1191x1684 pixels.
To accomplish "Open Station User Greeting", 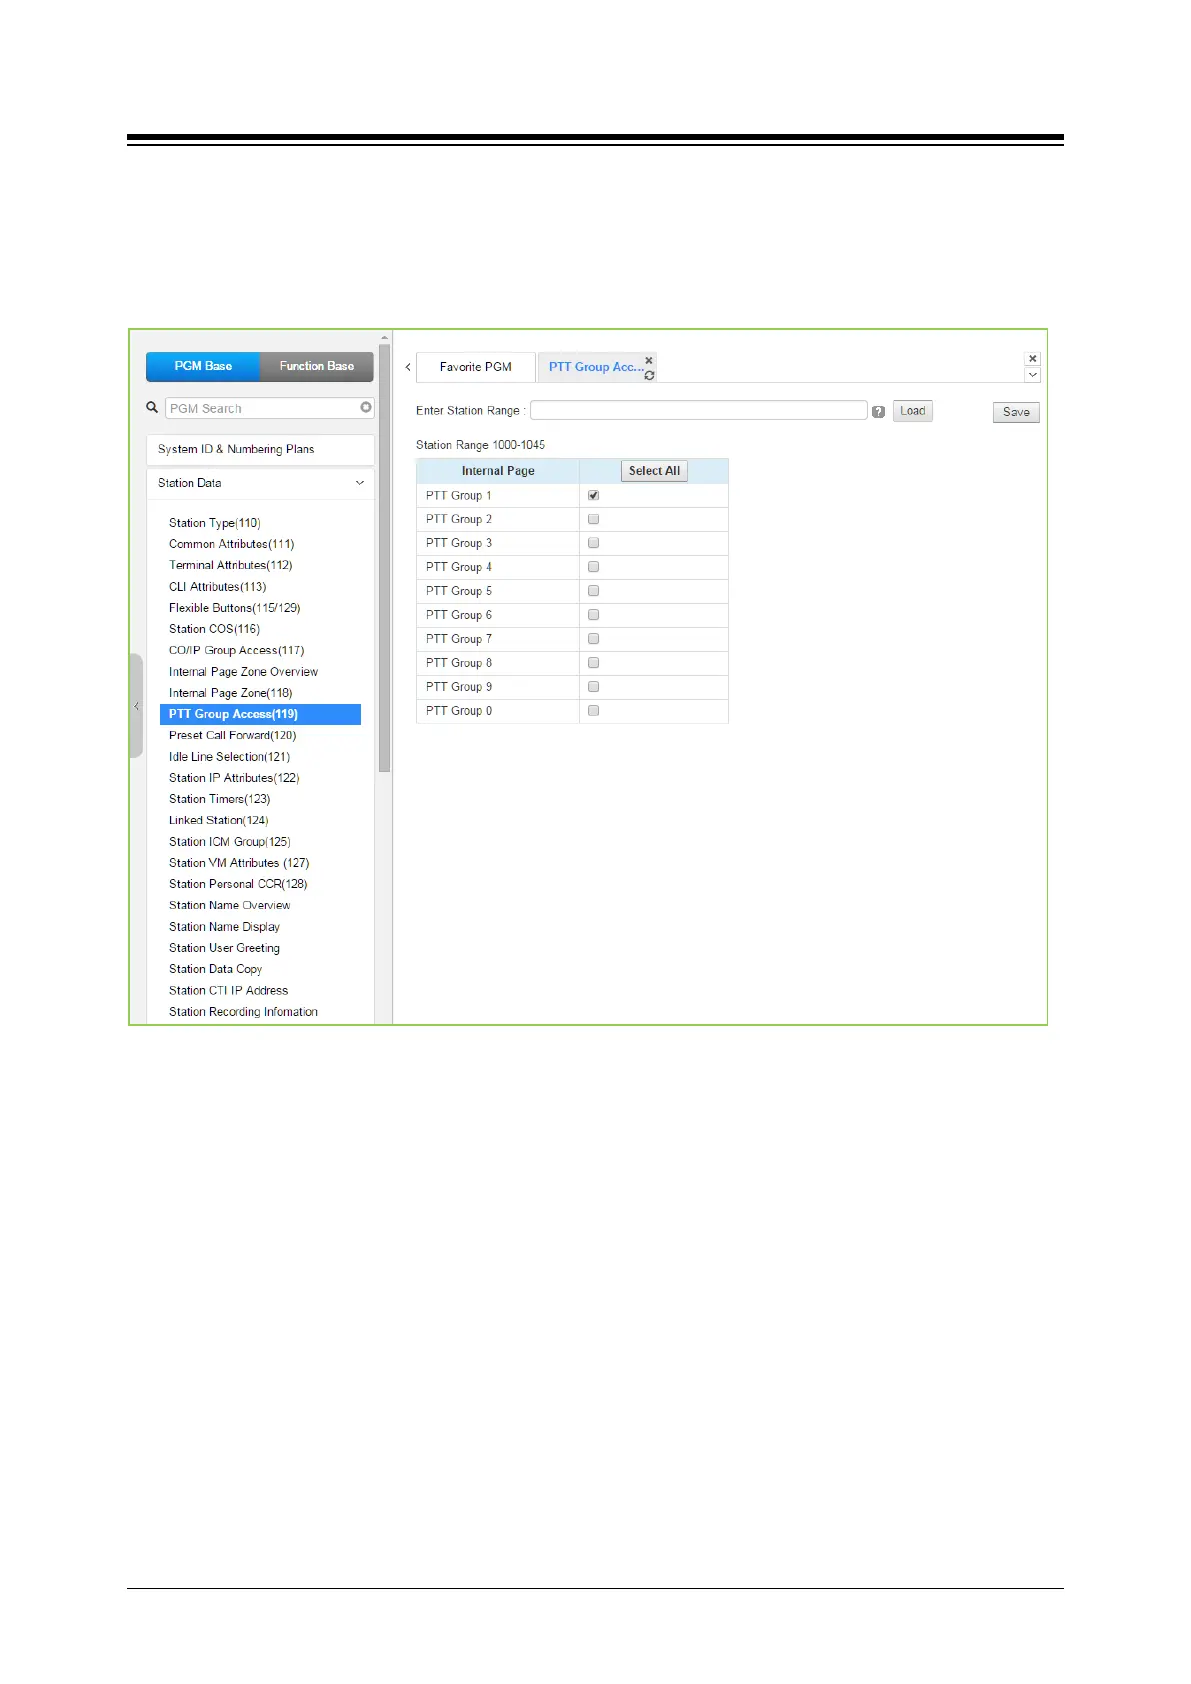I will tap(225, 948).
